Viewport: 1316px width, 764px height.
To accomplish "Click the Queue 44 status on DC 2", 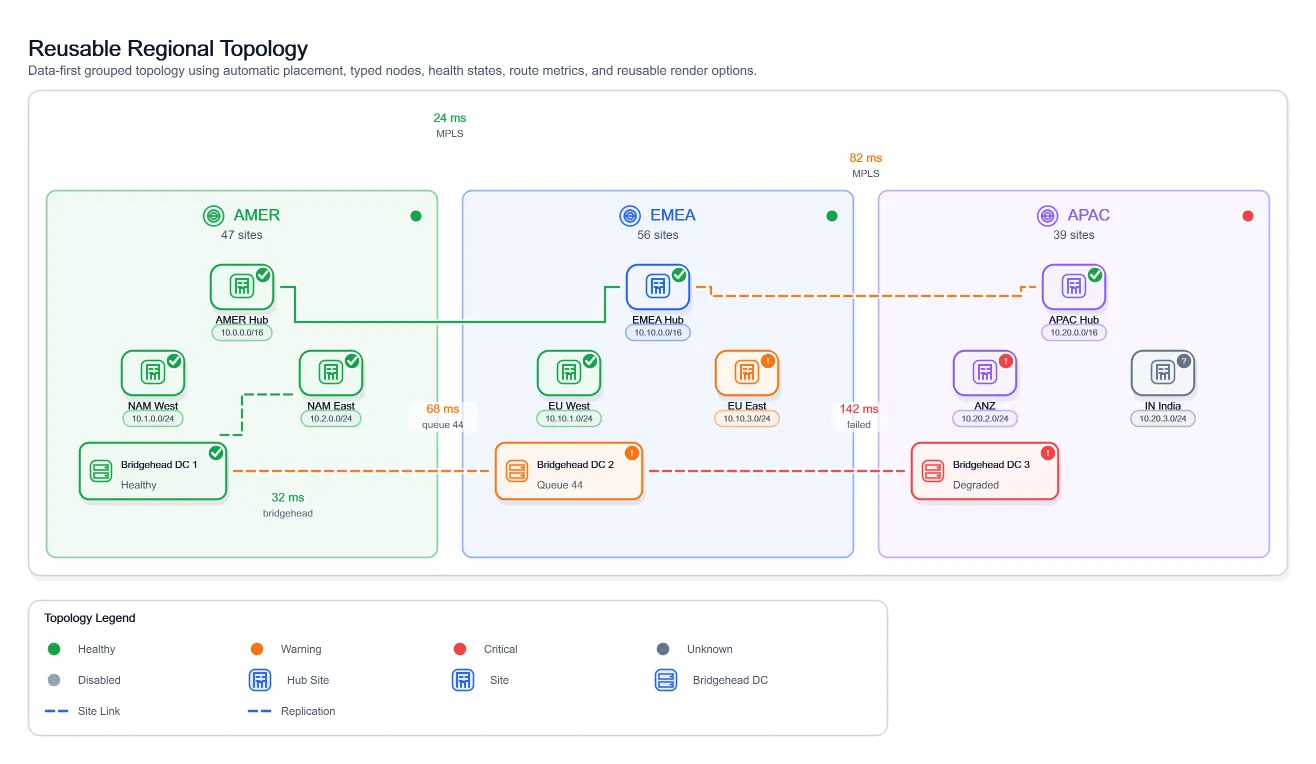I will coord(560,485).
